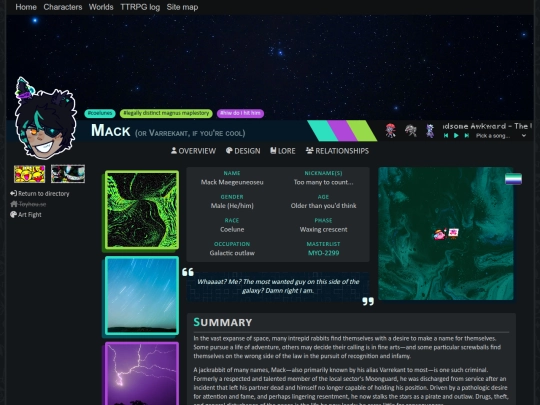
Task: Open the Home nav link
Action: 26,7
